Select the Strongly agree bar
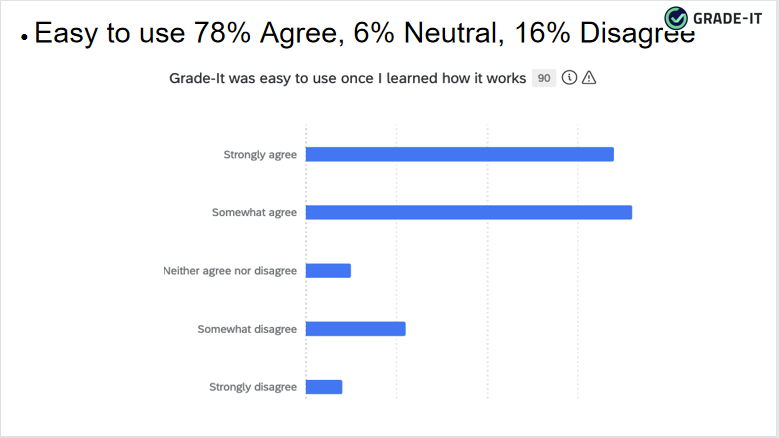The image size is (779, 438). (459, 154)
